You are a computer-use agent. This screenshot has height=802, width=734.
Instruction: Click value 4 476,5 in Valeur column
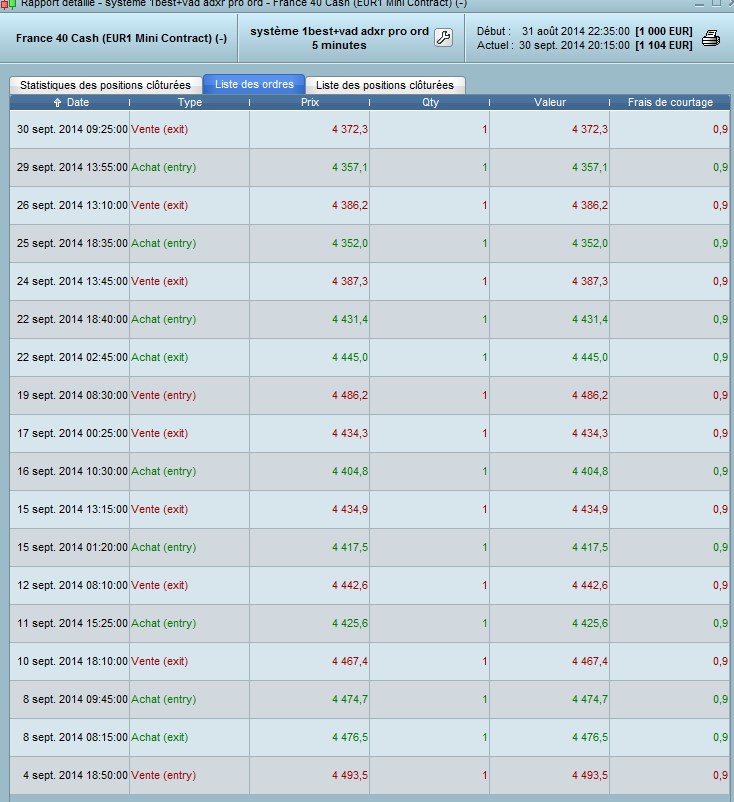590,738
